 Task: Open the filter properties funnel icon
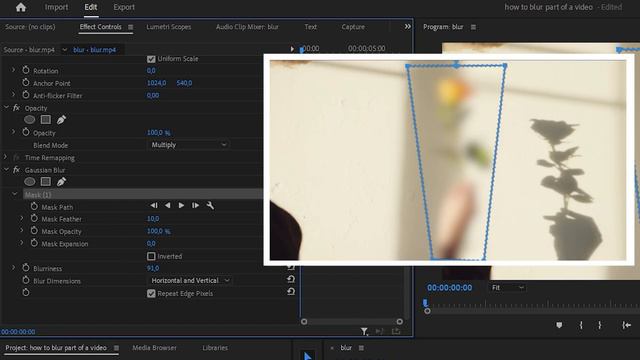tap(364, 331)
